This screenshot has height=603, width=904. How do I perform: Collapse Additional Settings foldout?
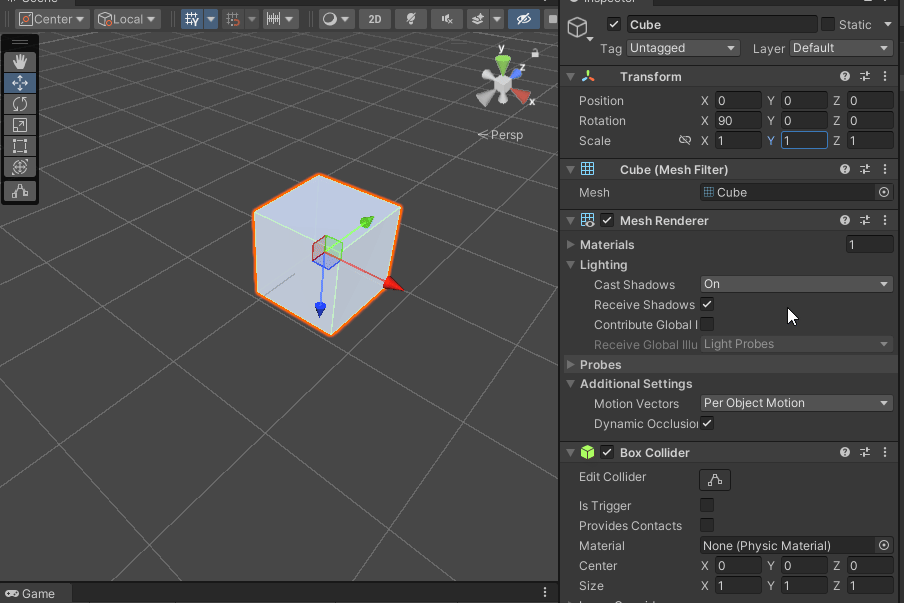pyautogui.click(x=571, y=383)
